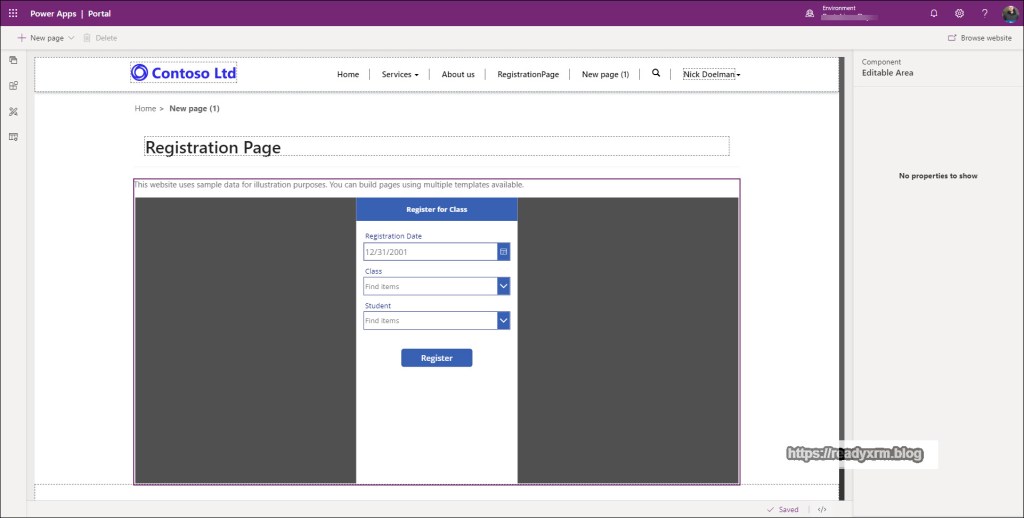
Task: Open the Settings sidebar icon at the bottom
Action: click(14, 136)
